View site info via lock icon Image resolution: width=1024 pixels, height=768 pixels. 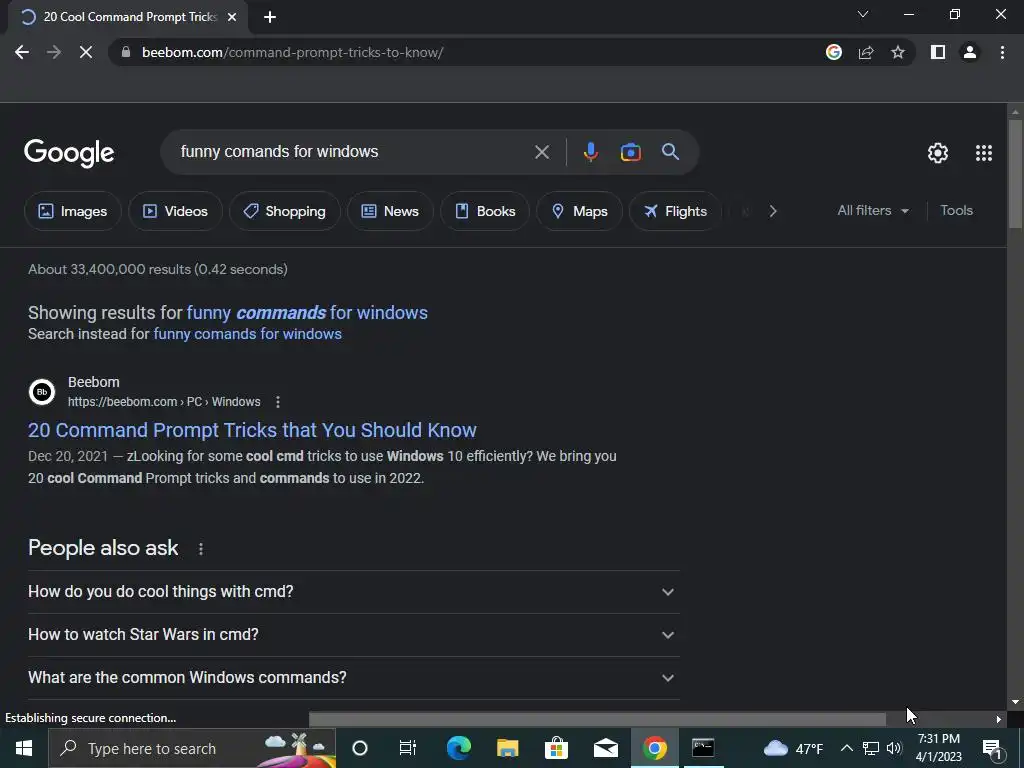tap(127, 52)
